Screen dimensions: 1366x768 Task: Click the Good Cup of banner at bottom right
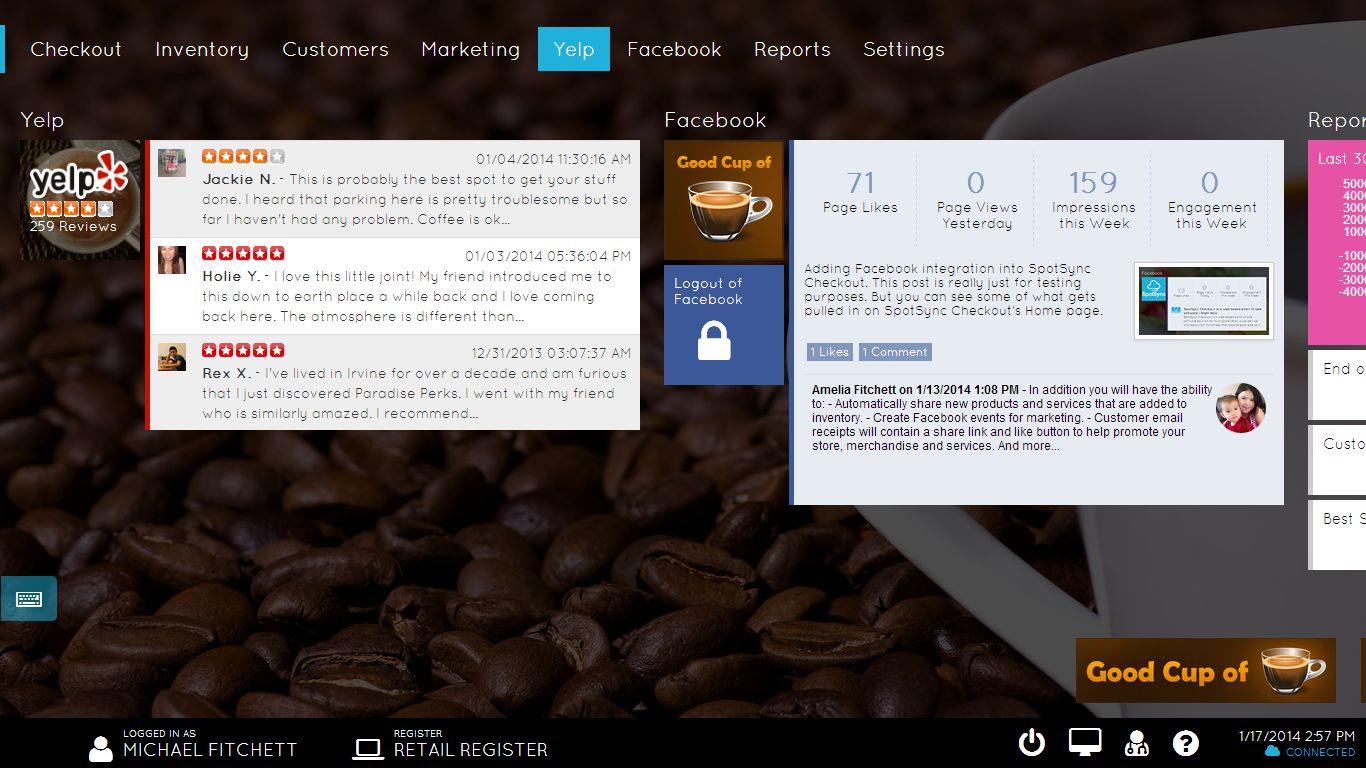click(1206, 670)
